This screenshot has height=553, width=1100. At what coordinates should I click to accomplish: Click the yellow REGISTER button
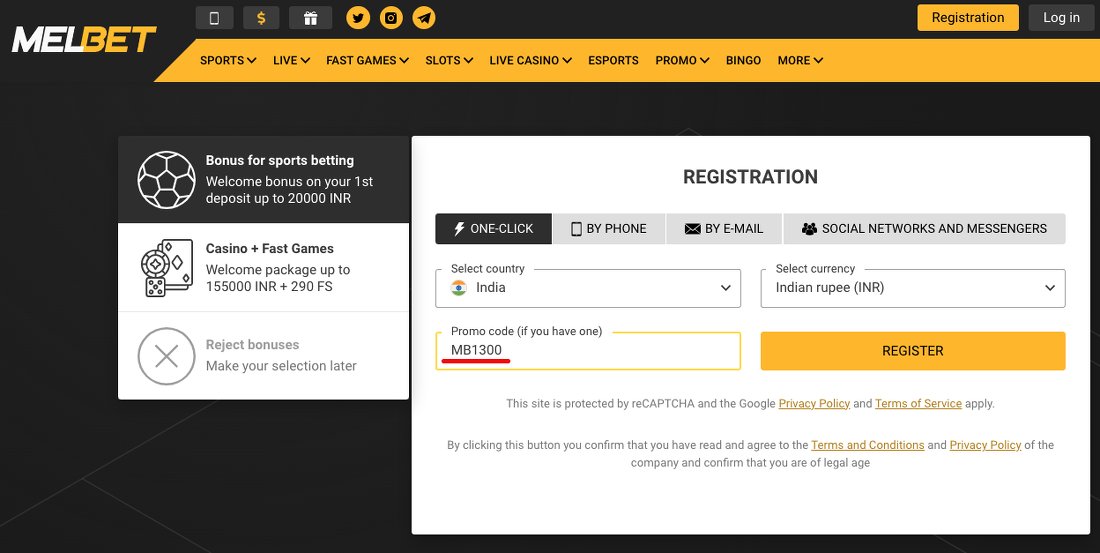click(x=913, y=351)
